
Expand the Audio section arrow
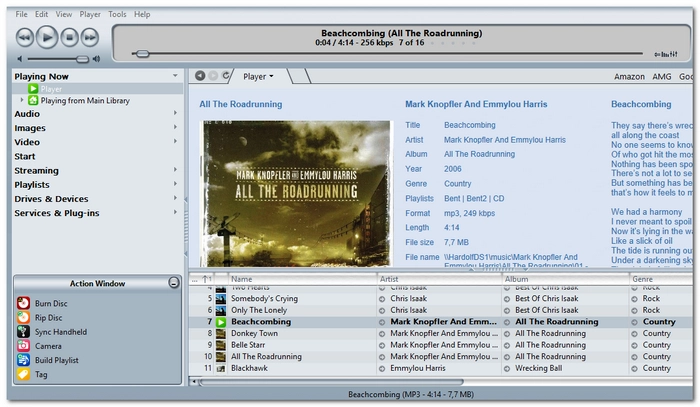tap(175, 113)
